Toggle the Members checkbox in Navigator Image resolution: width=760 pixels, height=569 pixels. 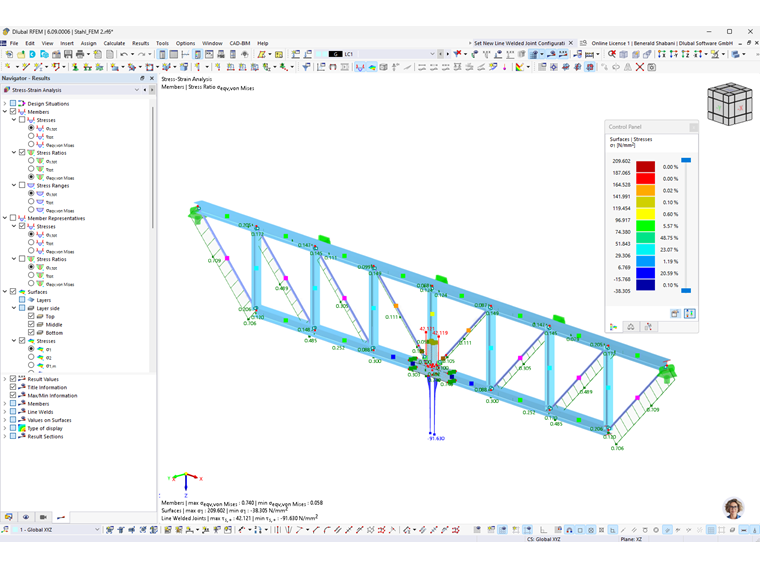13,111
